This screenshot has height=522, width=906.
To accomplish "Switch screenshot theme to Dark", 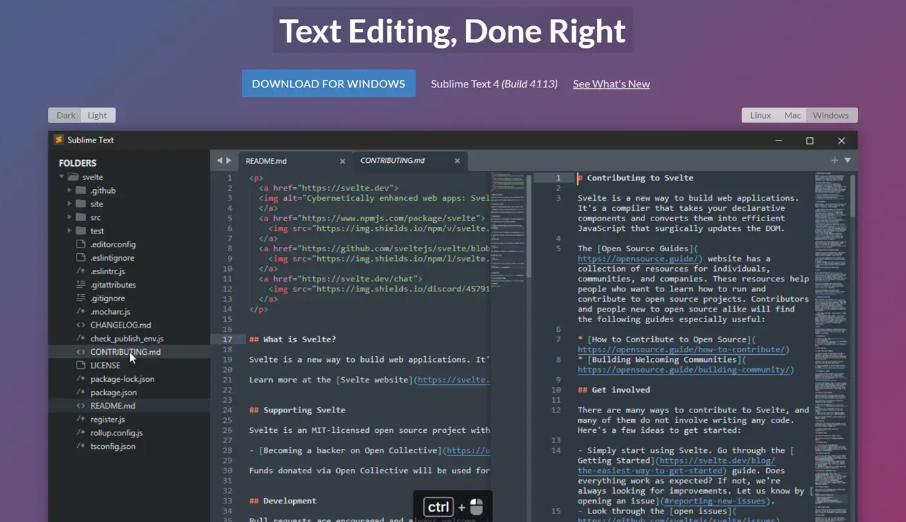I will click(65, 116).
